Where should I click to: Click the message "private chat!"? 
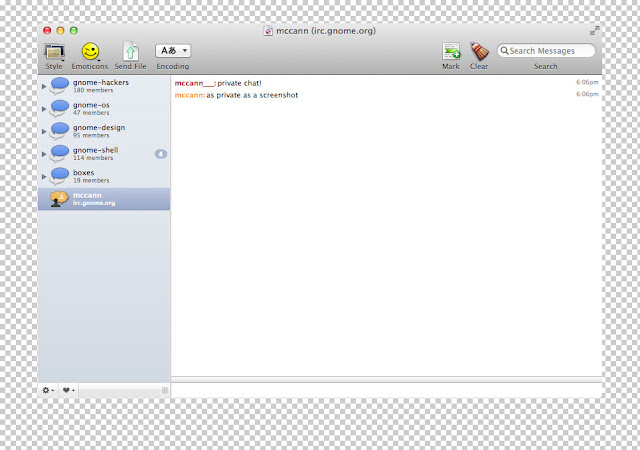point(239,83)
